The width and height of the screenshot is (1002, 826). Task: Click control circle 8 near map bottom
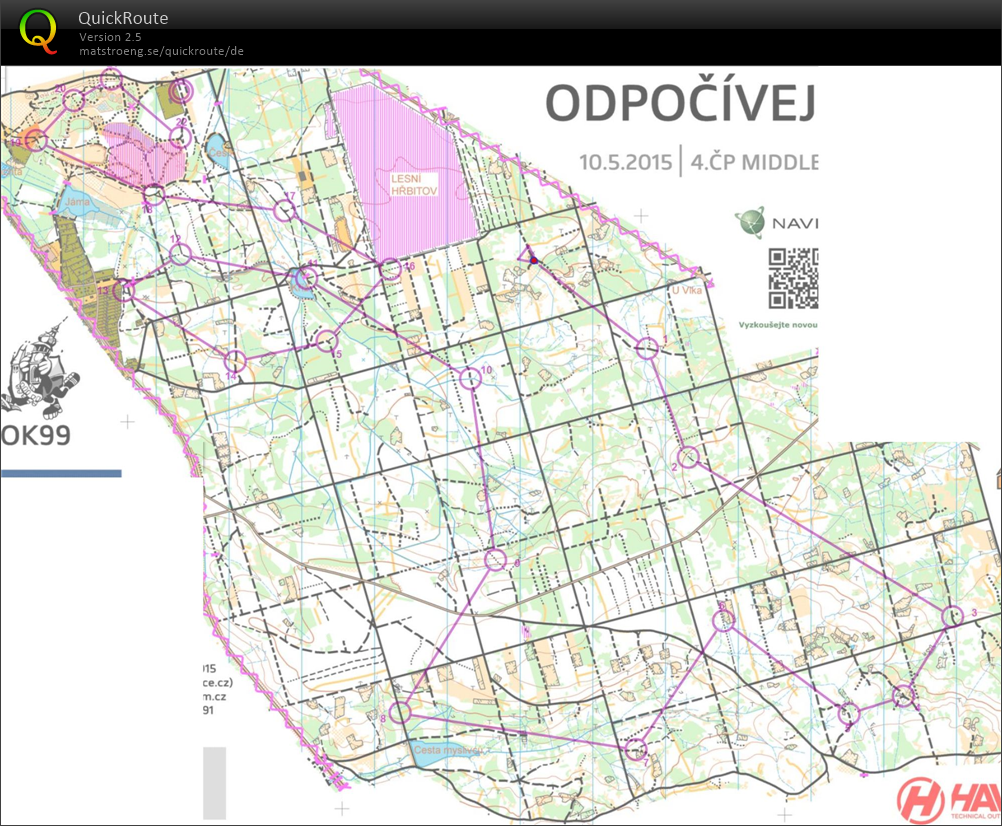coord(400,713)
